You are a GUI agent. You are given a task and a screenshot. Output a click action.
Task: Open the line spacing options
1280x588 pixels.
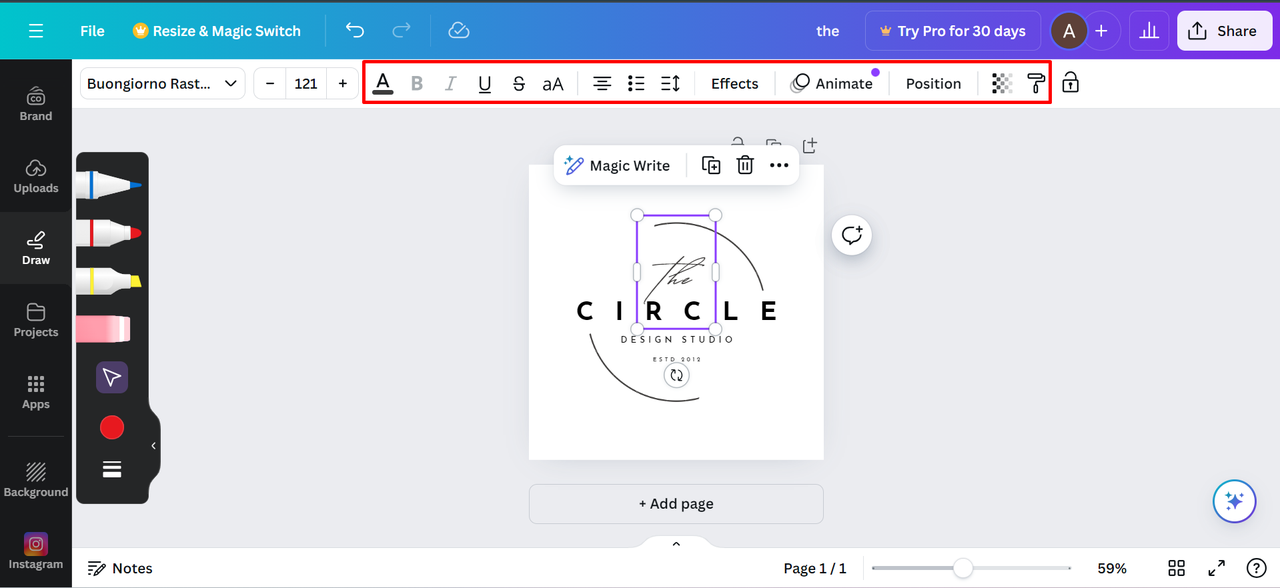pyautogui.click(x=670, y=83)
